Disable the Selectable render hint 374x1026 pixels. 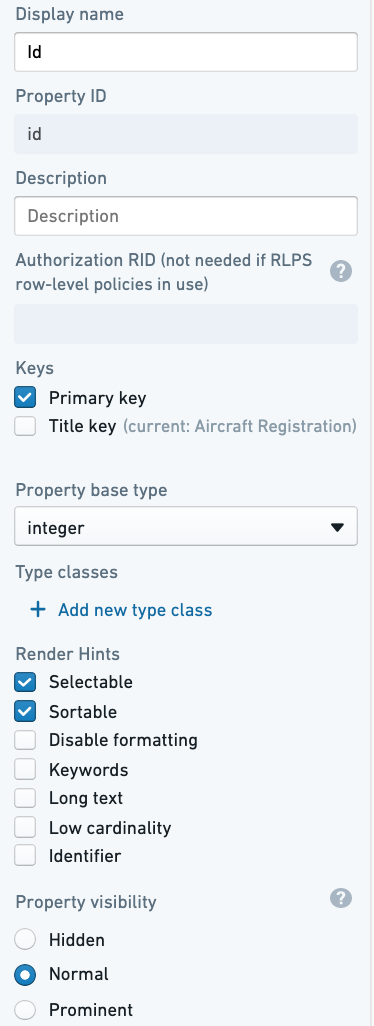tap(25, 682)
